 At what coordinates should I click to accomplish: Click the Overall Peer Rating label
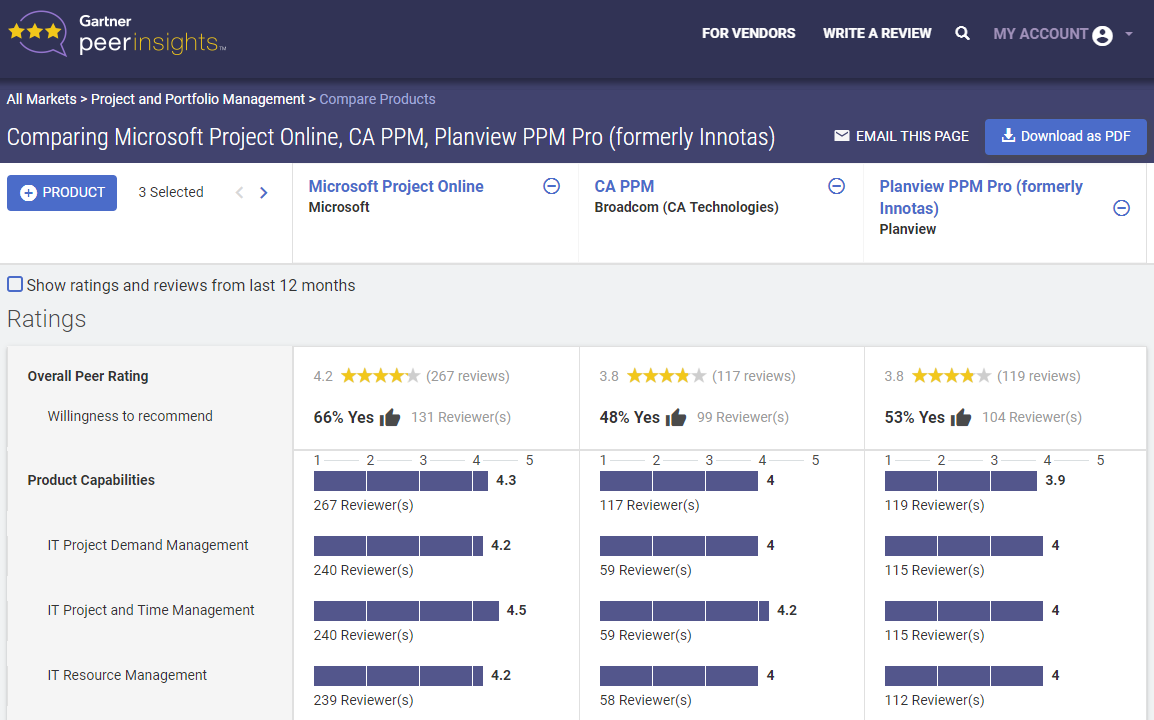click(x=88, y=376)
